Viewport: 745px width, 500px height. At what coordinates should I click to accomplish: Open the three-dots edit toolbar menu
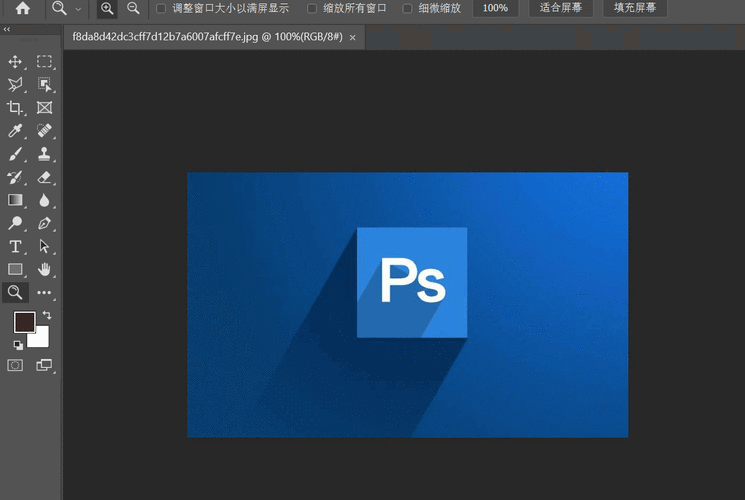tap(44, 293)
